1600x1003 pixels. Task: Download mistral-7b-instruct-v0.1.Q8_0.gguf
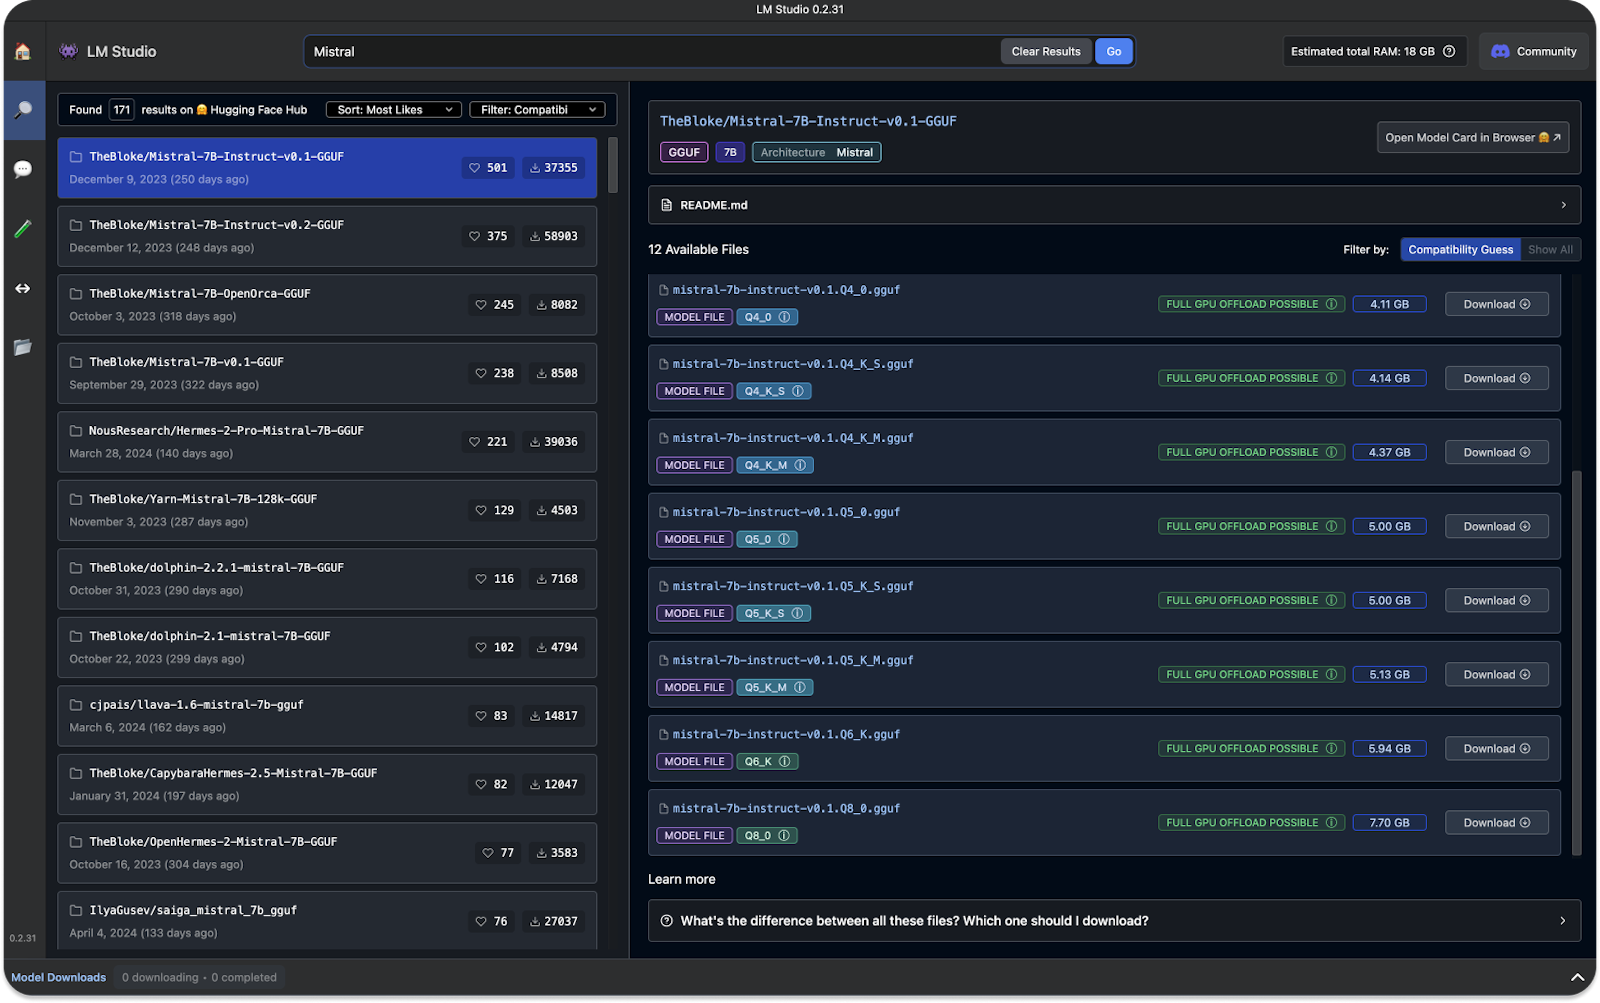click(1496, 821)
